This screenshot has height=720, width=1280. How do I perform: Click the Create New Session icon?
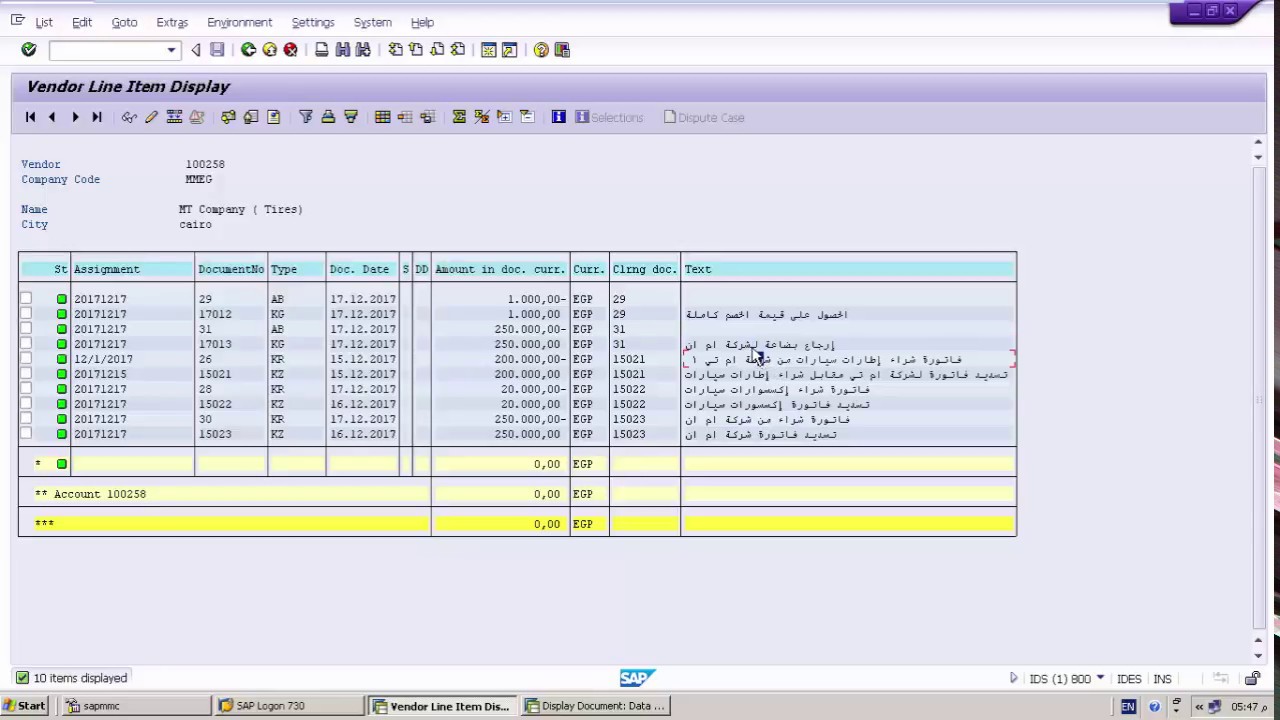(488, 50)
